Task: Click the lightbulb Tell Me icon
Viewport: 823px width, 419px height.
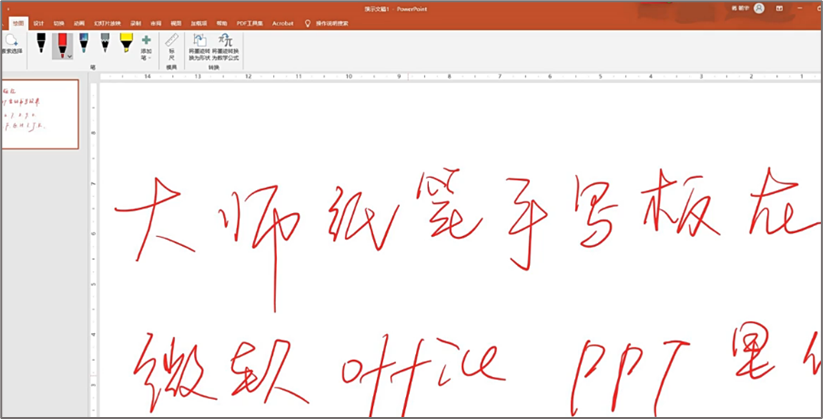Action: (308, 24)
